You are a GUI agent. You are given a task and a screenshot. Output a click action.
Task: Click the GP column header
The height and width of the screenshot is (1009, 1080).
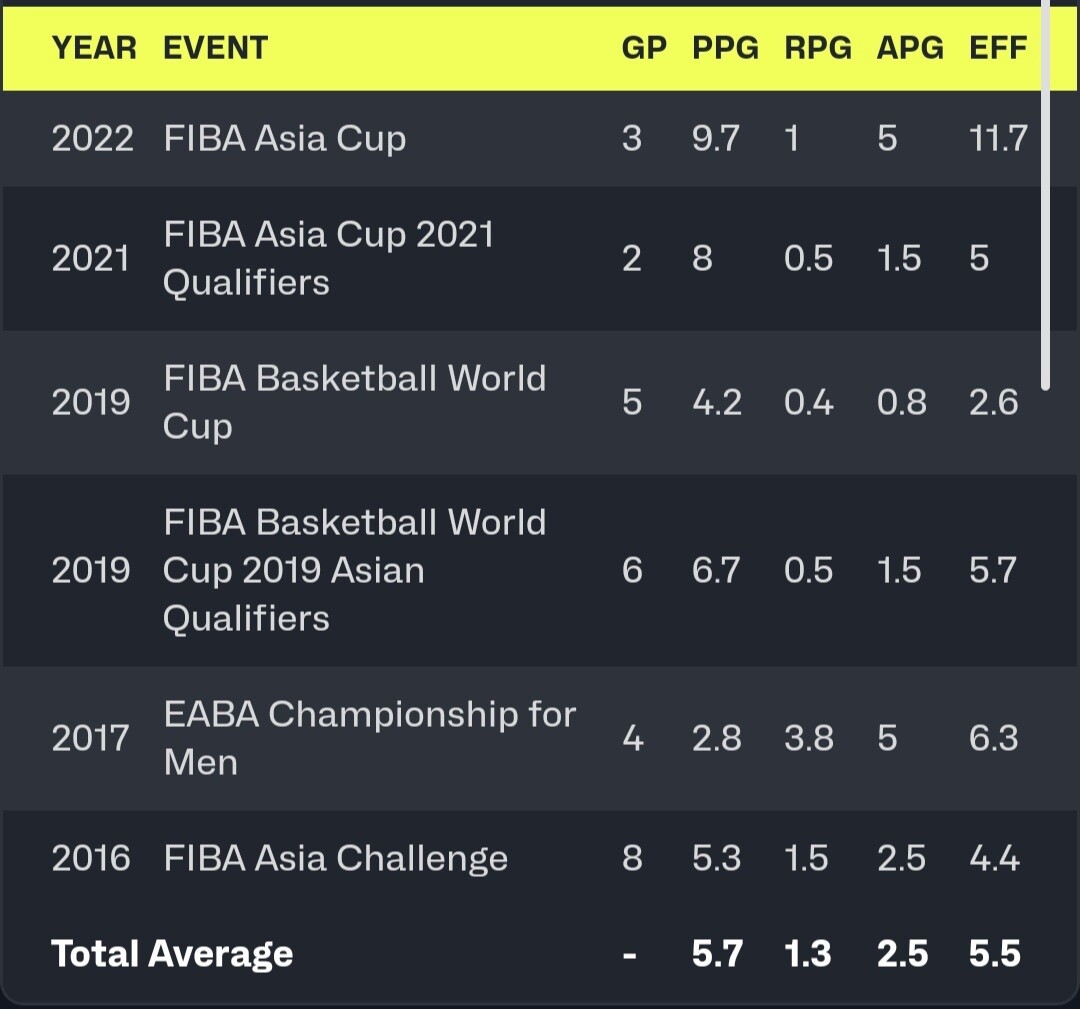(x=643, y=48)
